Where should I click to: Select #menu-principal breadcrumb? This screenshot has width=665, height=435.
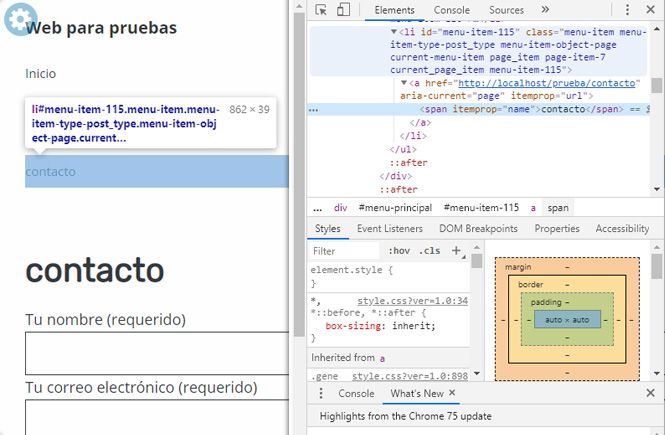[x=395, y=208]
